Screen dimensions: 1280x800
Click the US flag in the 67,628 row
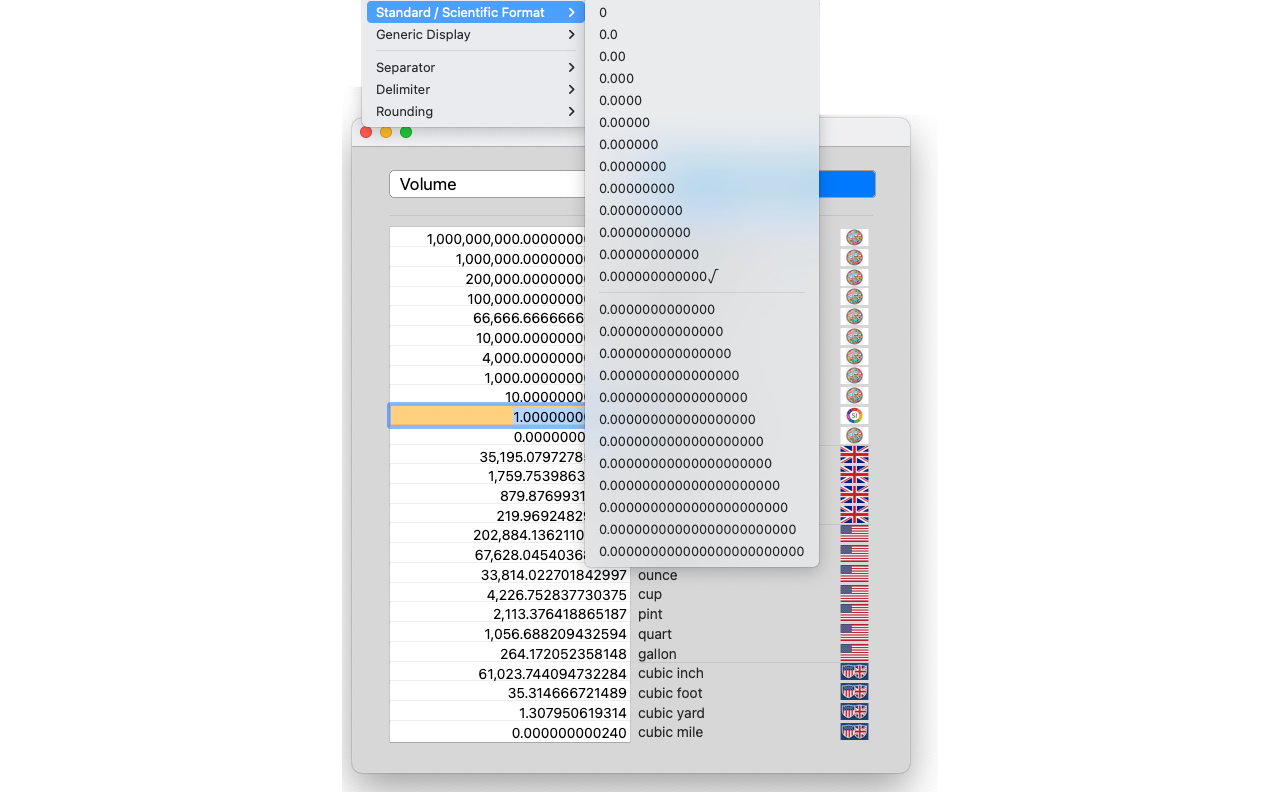point(854,554)
